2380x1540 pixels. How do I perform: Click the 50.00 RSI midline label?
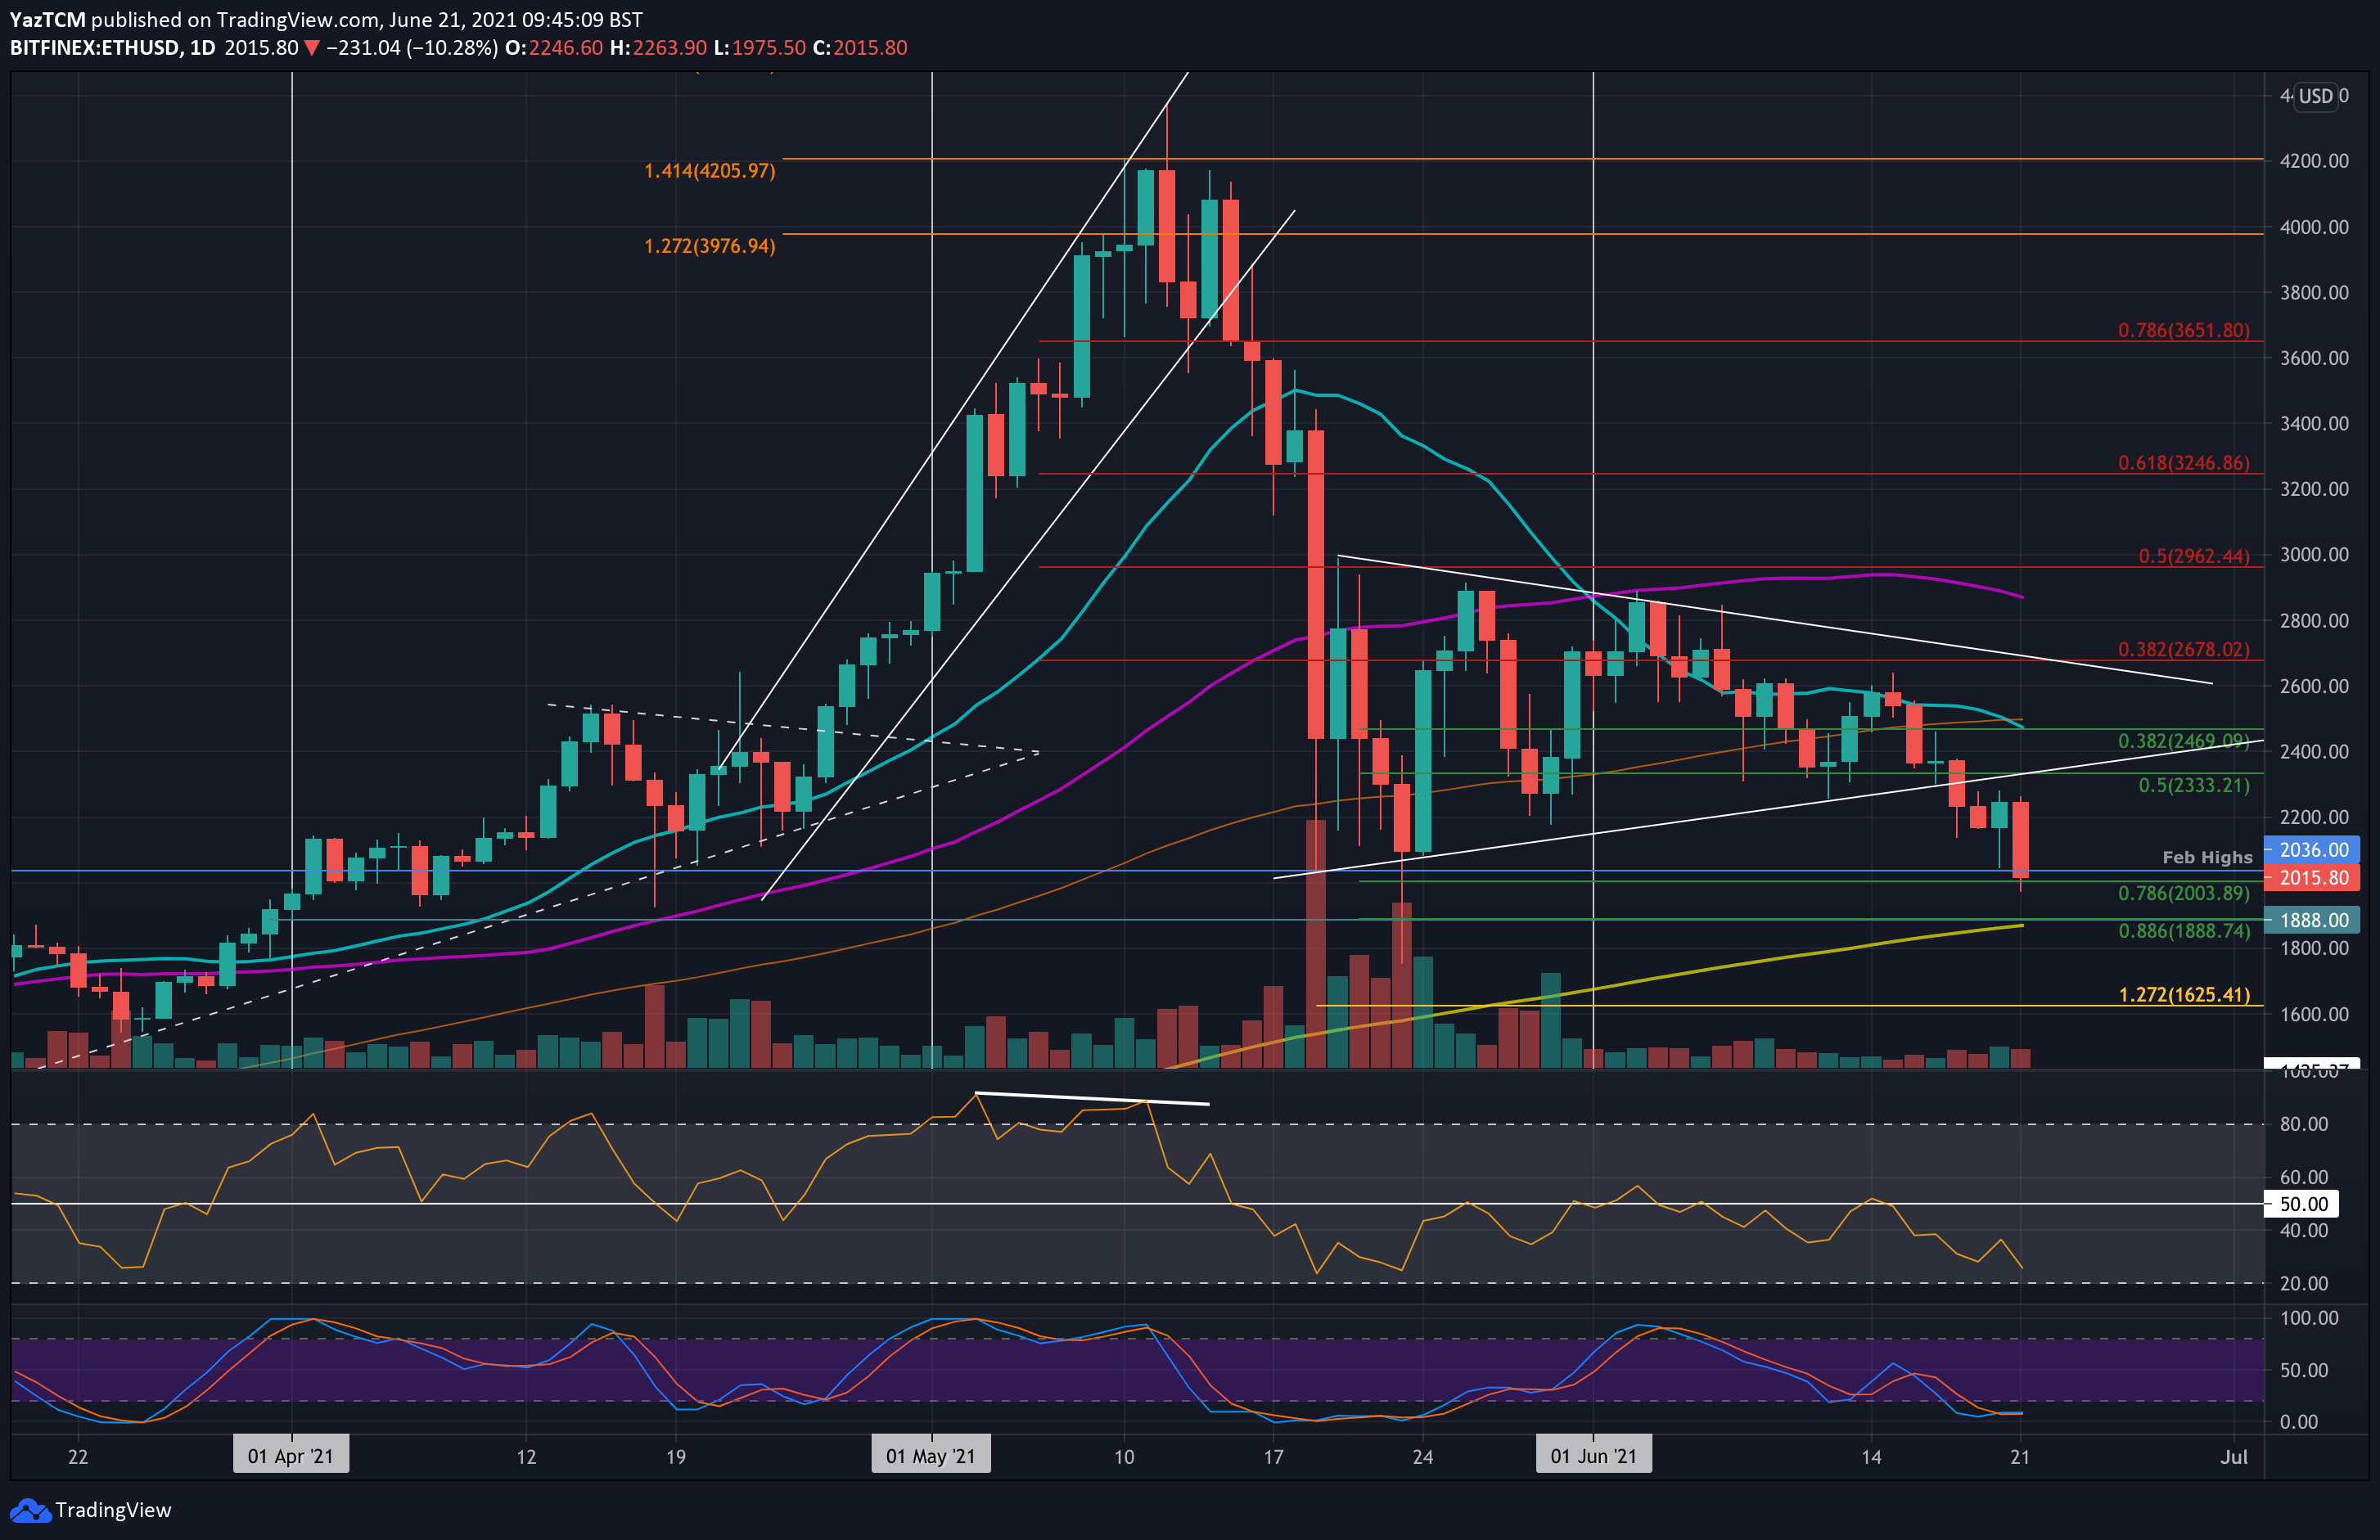tap(2301, 1204)
